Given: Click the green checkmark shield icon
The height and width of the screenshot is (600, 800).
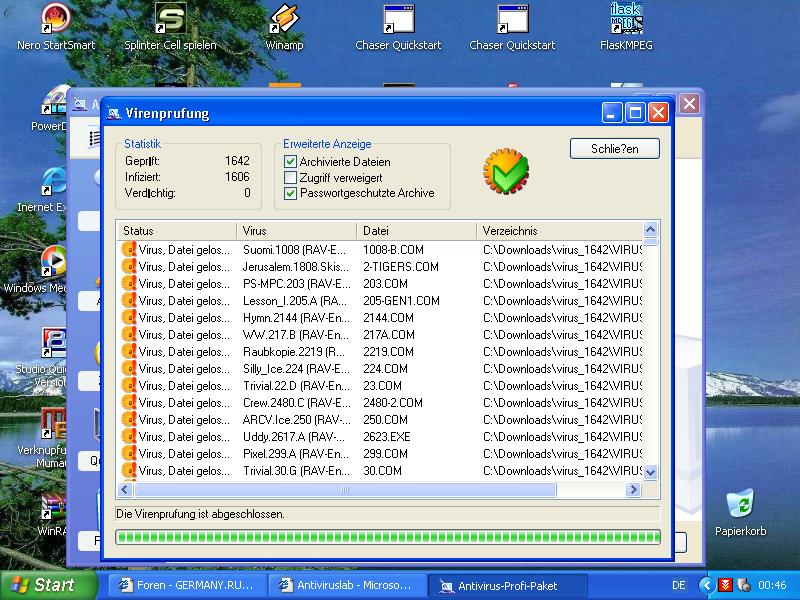Looking at the screenshot, I should (x=505, y=170).
